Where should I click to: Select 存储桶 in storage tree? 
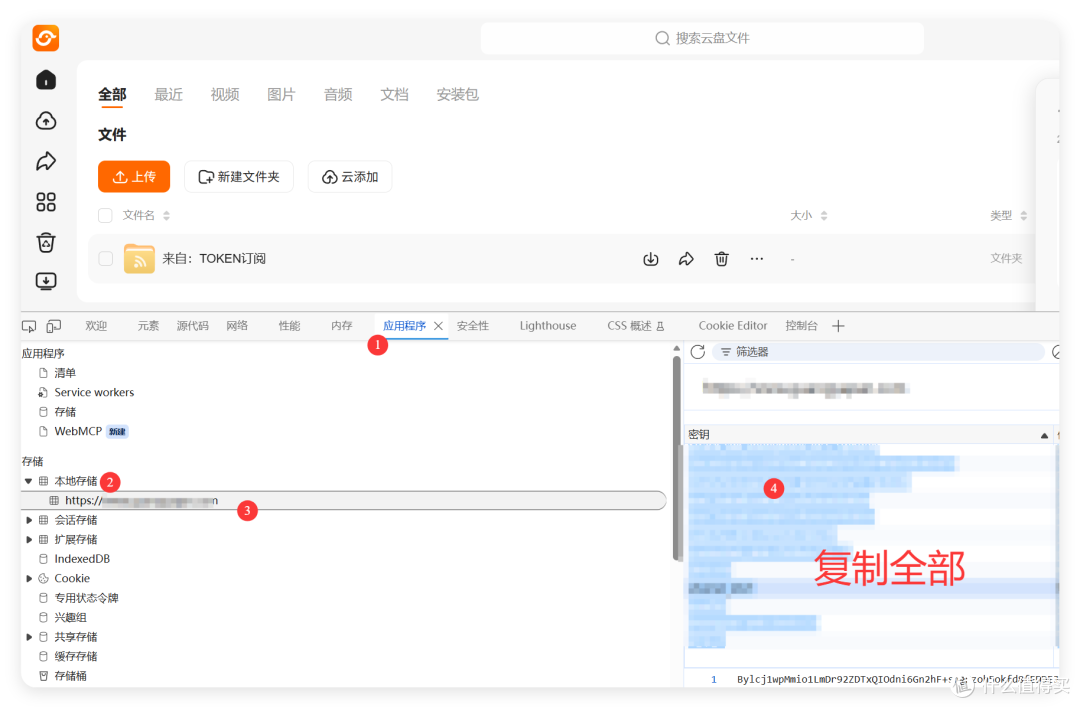[71, 676]
